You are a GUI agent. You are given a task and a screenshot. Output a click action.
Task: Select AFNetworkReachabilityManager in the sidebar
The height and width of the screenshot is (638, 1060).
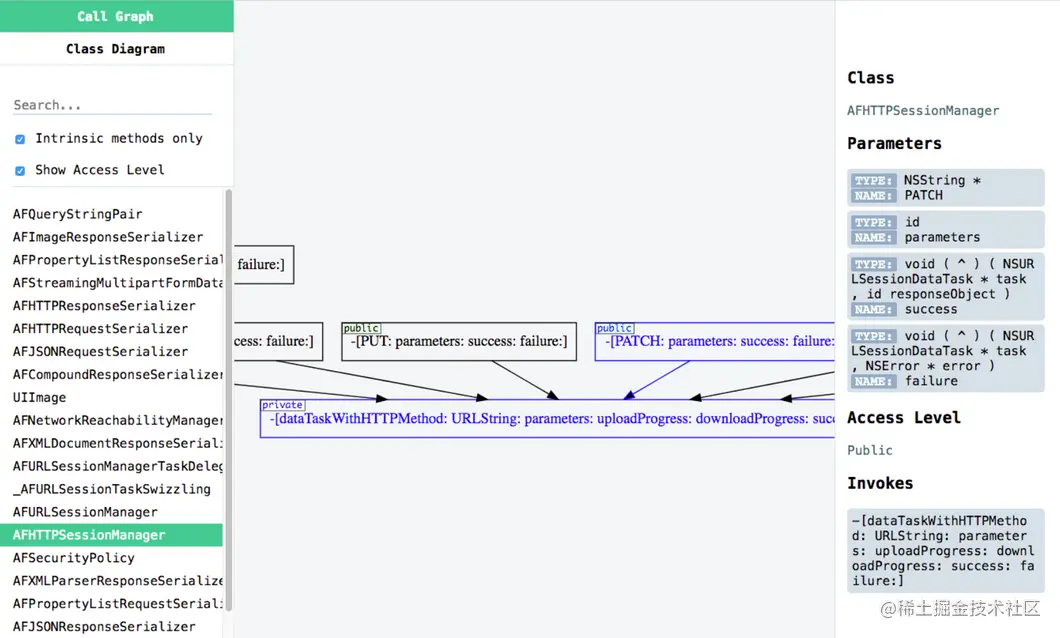click(115, 420)
